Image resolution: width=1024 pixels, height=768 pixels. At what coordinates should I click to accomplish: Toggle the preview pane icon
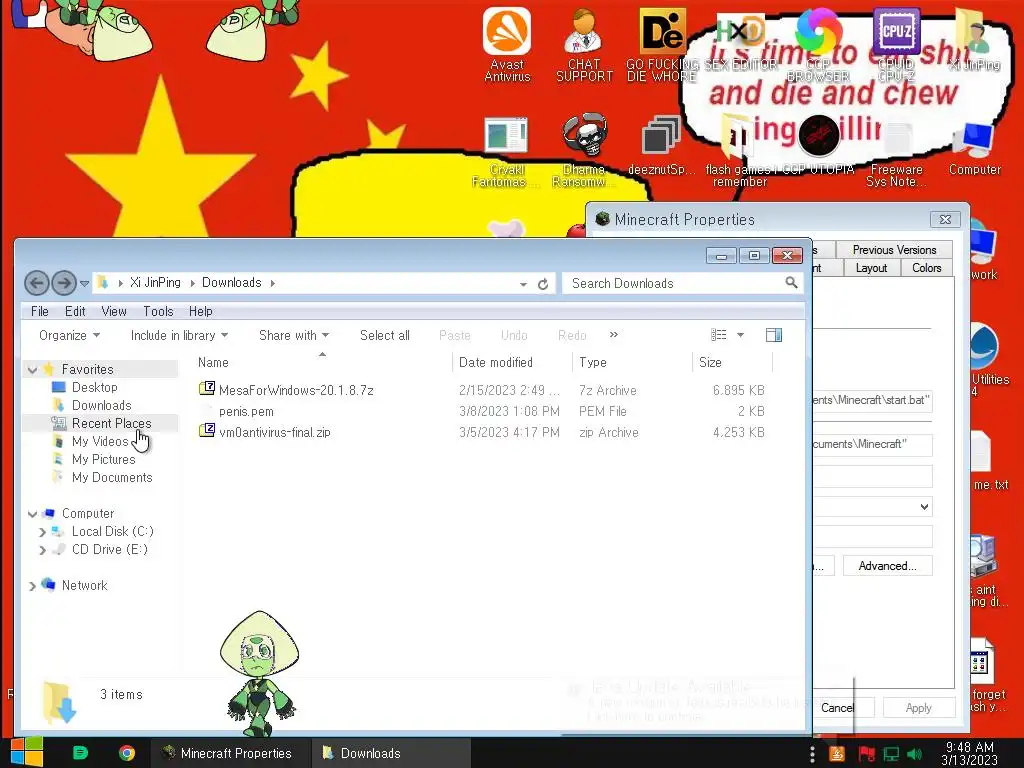(x=774, y=335)
